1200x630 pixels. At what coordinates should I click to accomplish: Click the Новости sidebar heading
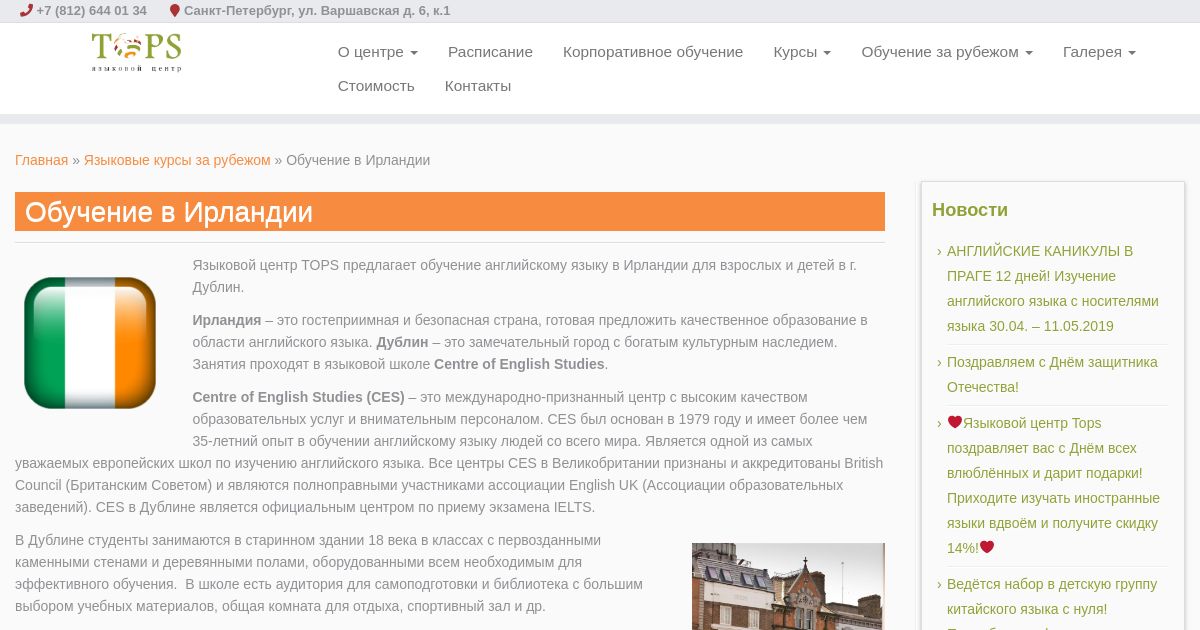coord(970,210)
